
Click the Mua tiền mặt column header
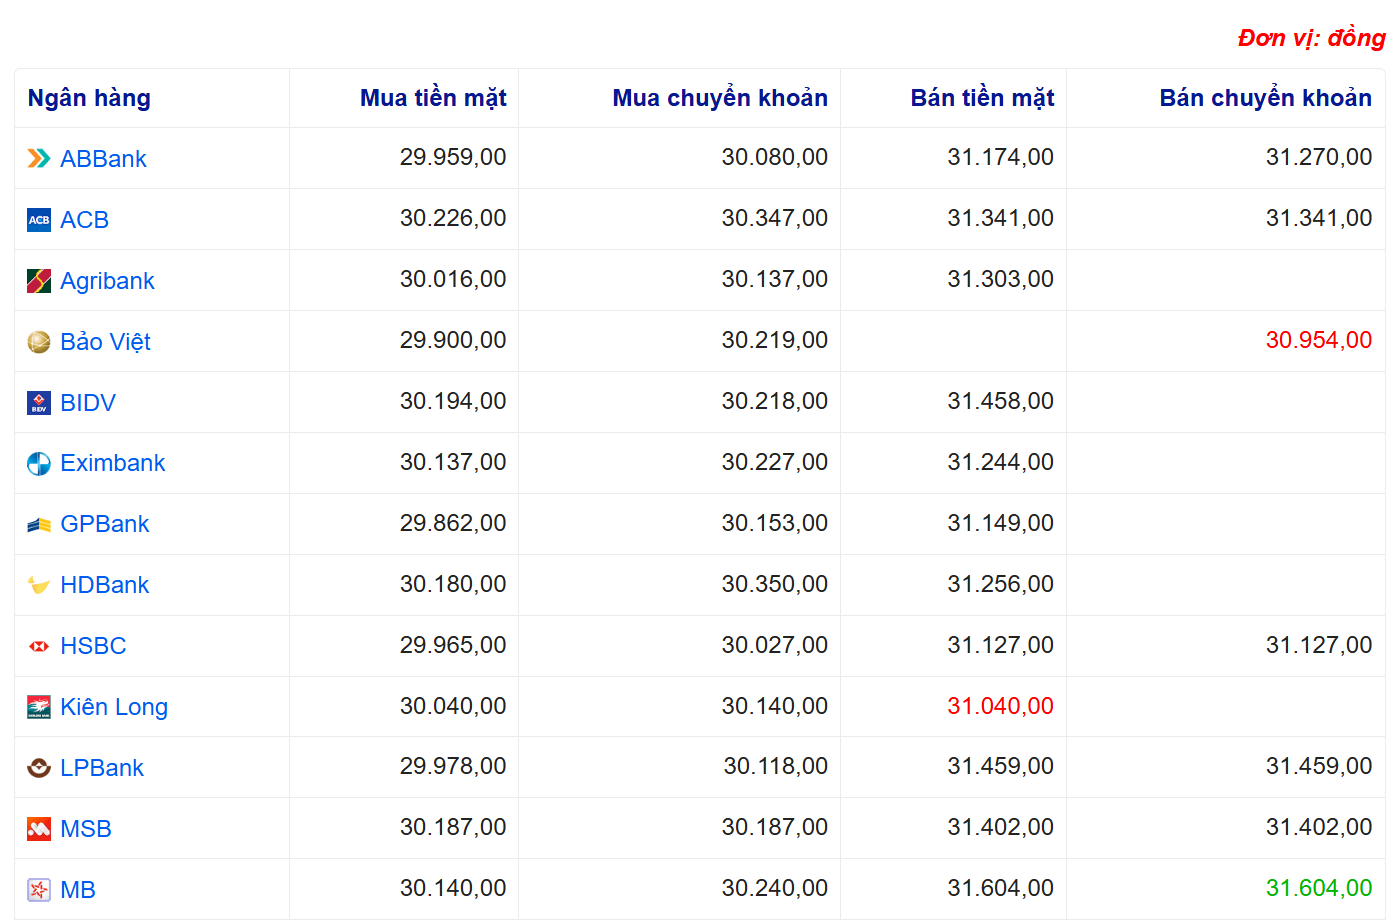pyautogui.click(x=432, y=98)
